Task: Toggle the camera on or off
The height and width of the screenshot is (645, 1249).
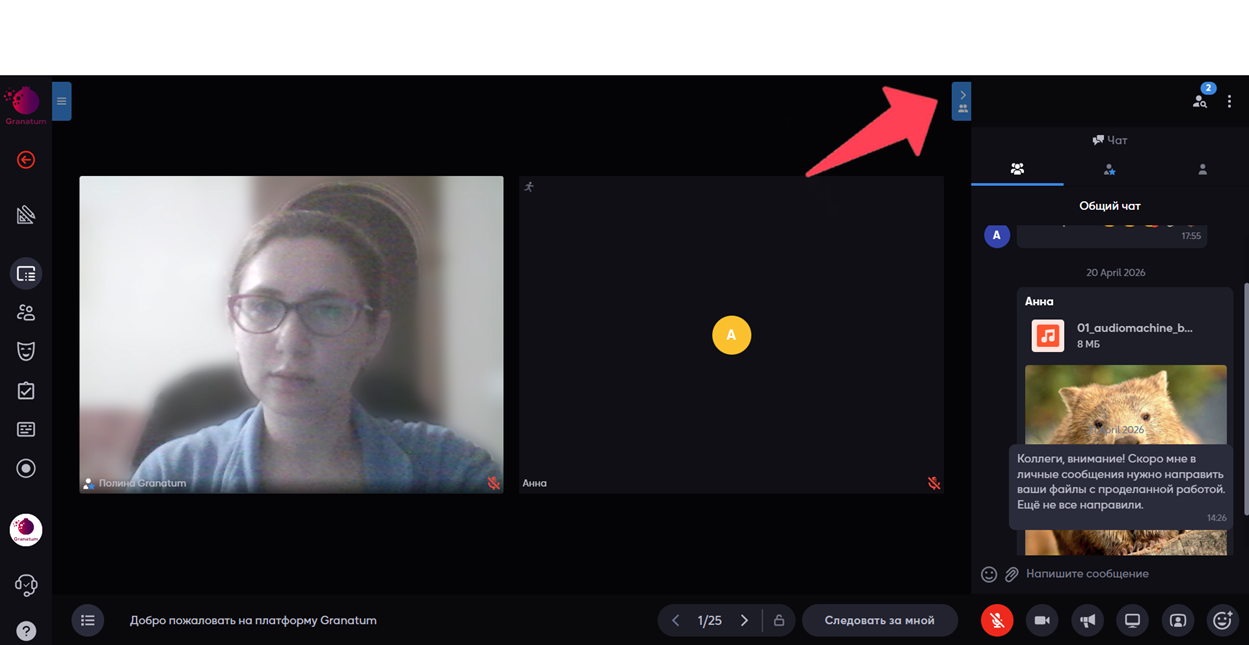Action: click(x=1041, y=621)
